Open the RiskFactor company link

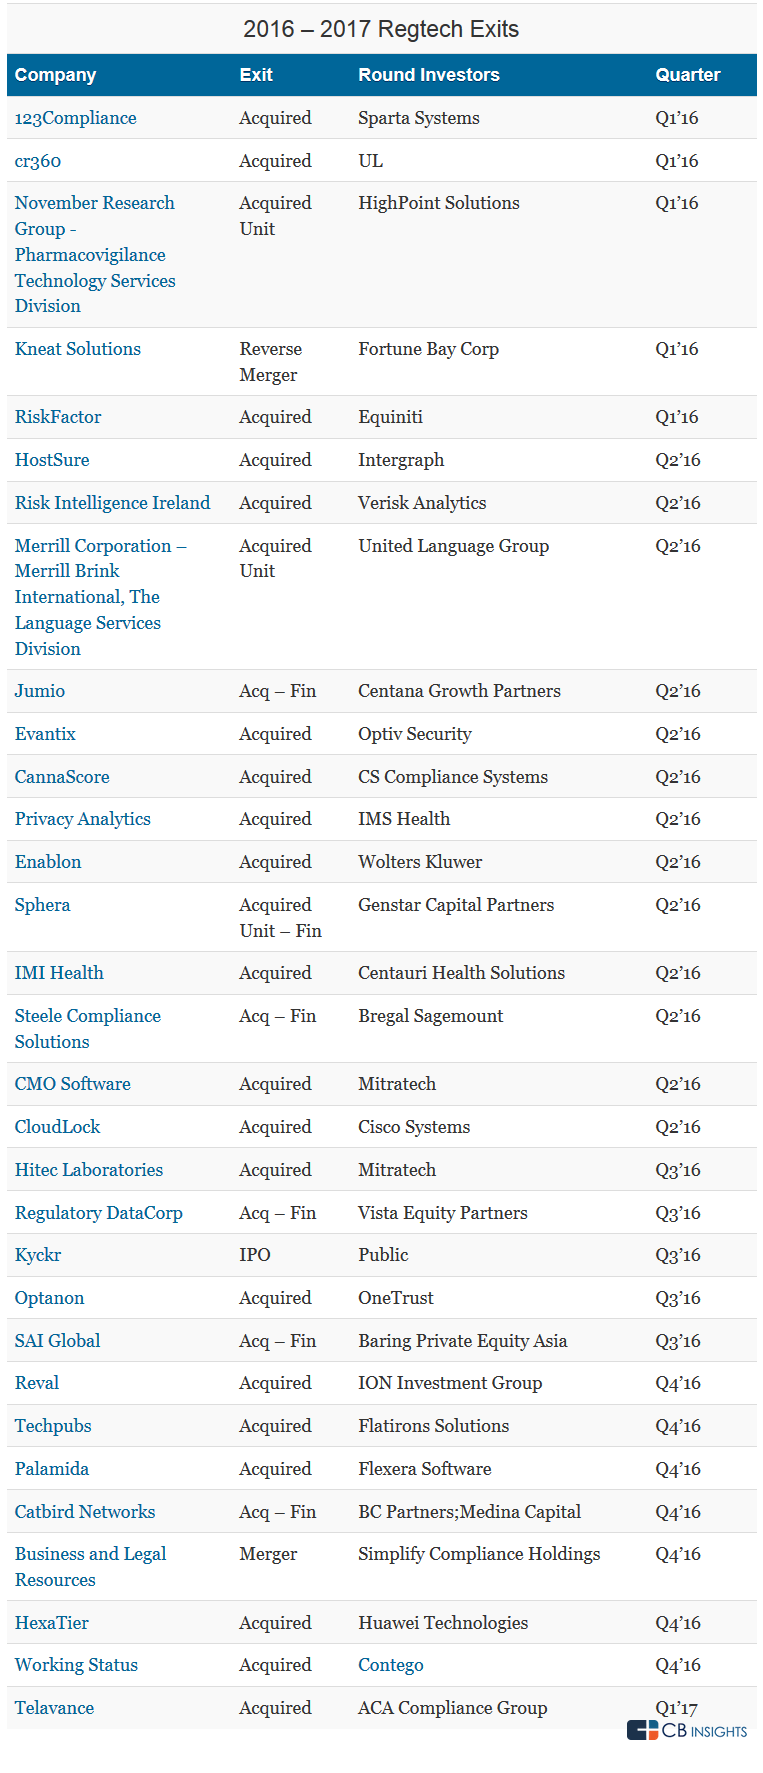point(58,417)
